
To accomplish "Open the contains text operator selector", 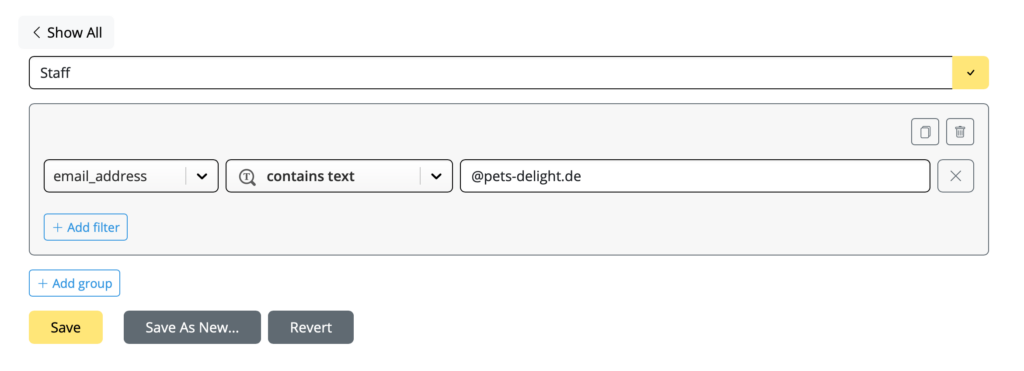I will (x=339, y=176).
